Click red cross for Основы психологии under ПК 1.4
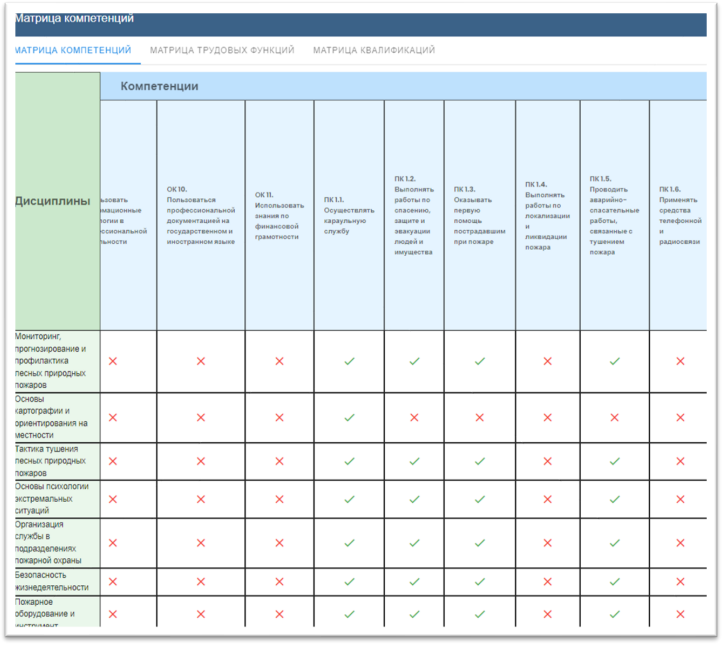Viewport: 726px width, 647px height. point(547,499)
